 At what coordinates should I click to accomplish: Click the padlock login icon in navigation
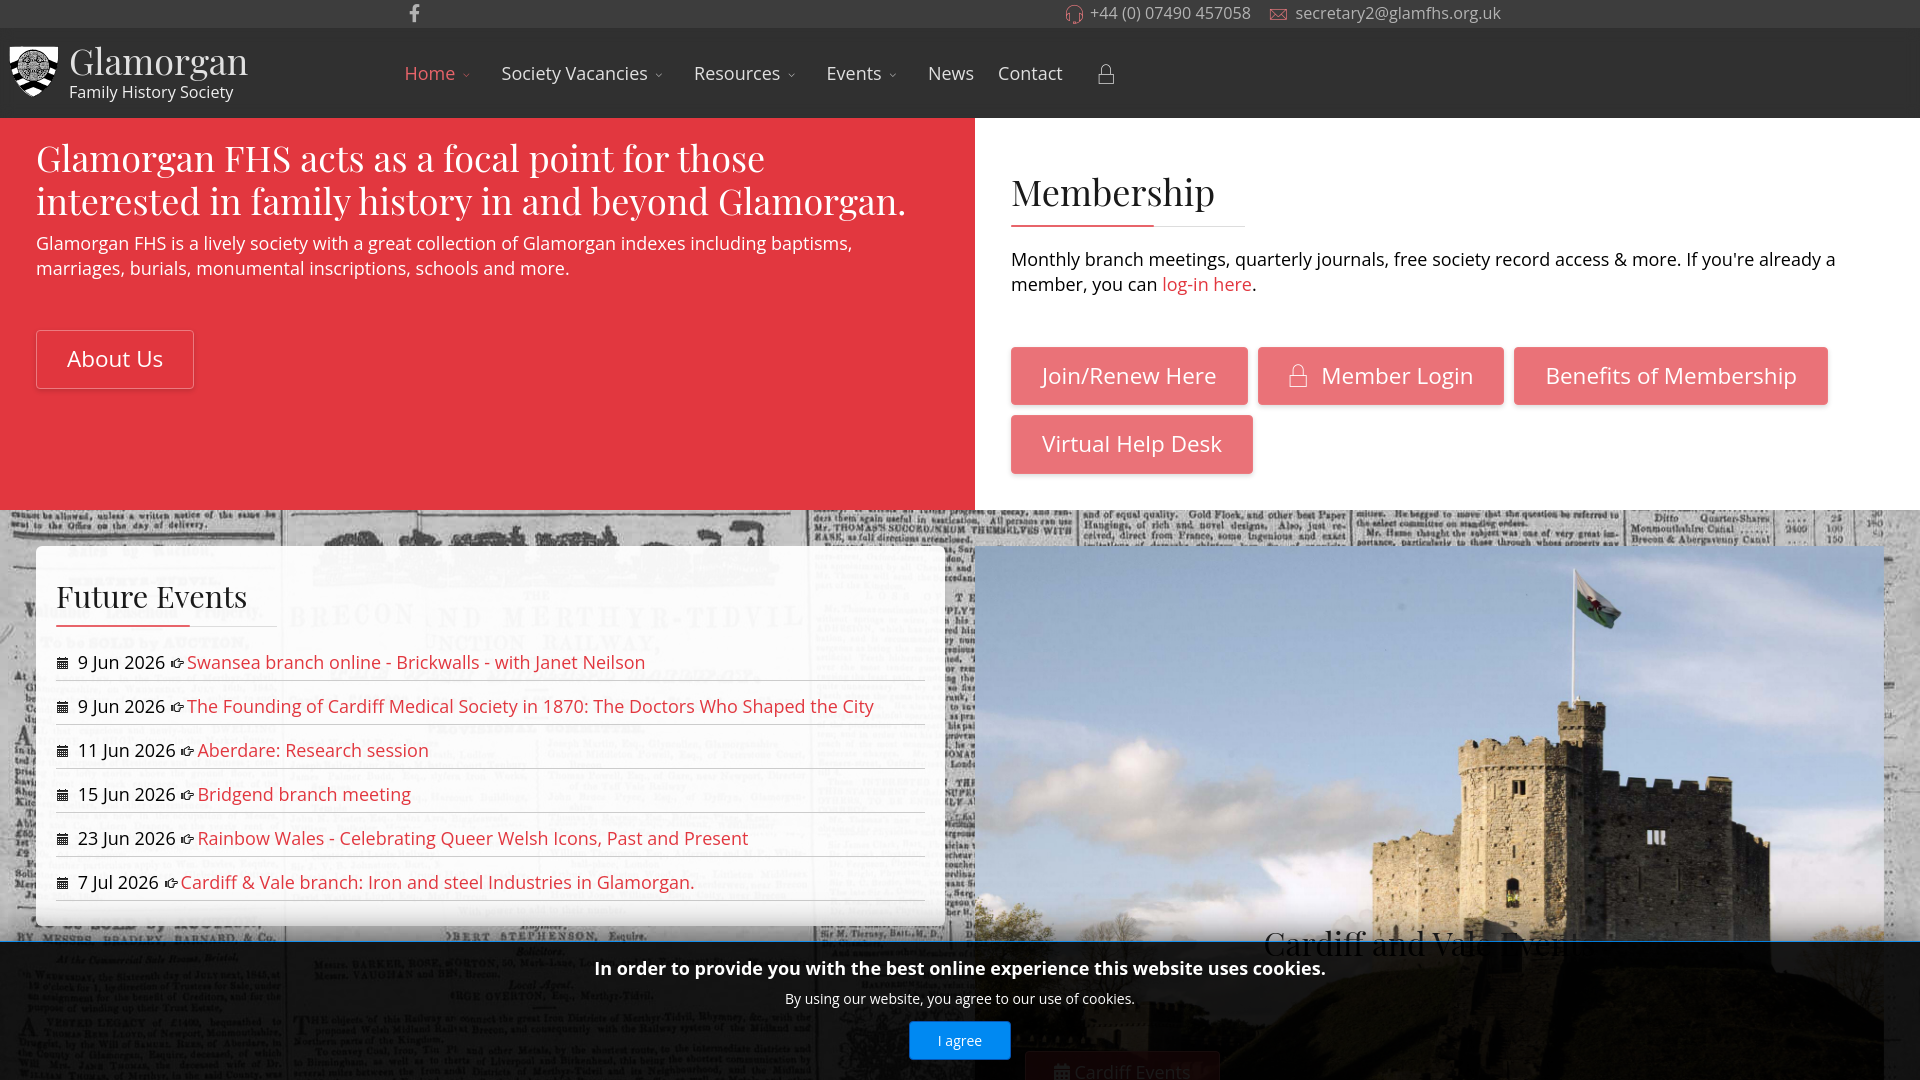tap(1106, 74)
